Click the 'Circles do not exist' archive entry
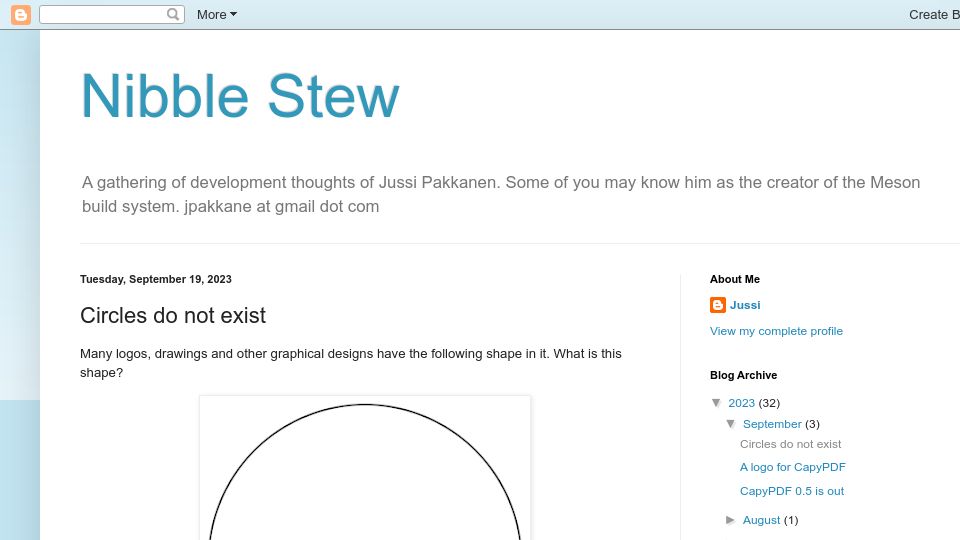This screenshot has width=960, height=540. pos(790,444)
